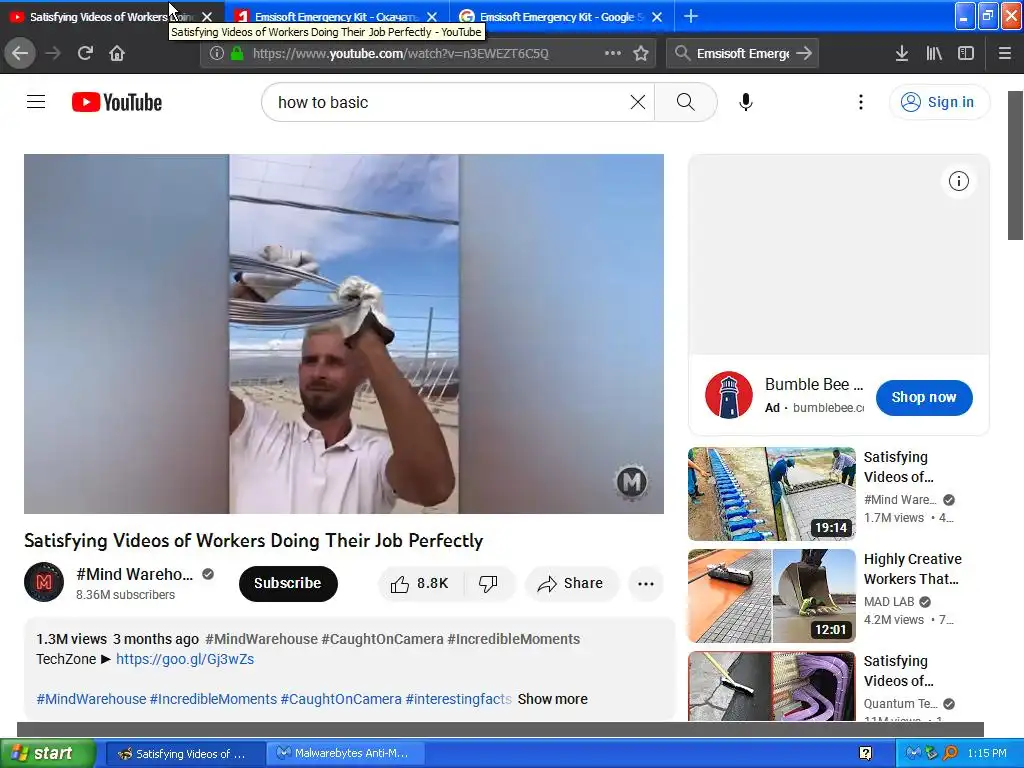Open #Mind Warehouse channel avatar
The image size is (1024, 768).
tap(44, 582)
